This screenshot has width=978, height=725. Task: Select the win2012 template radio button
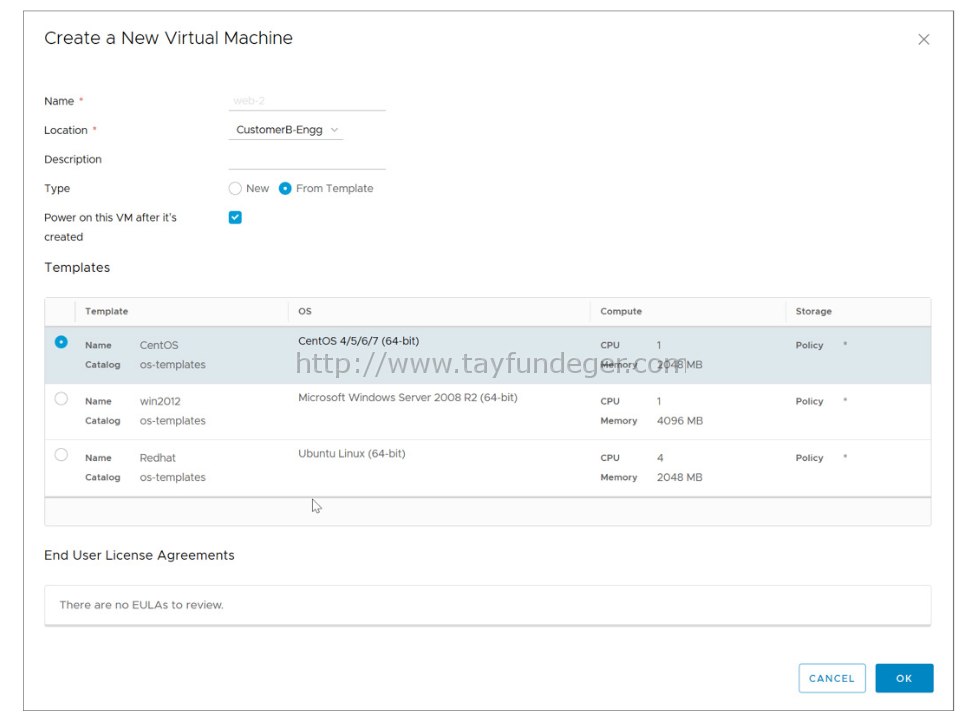[61, 398]
